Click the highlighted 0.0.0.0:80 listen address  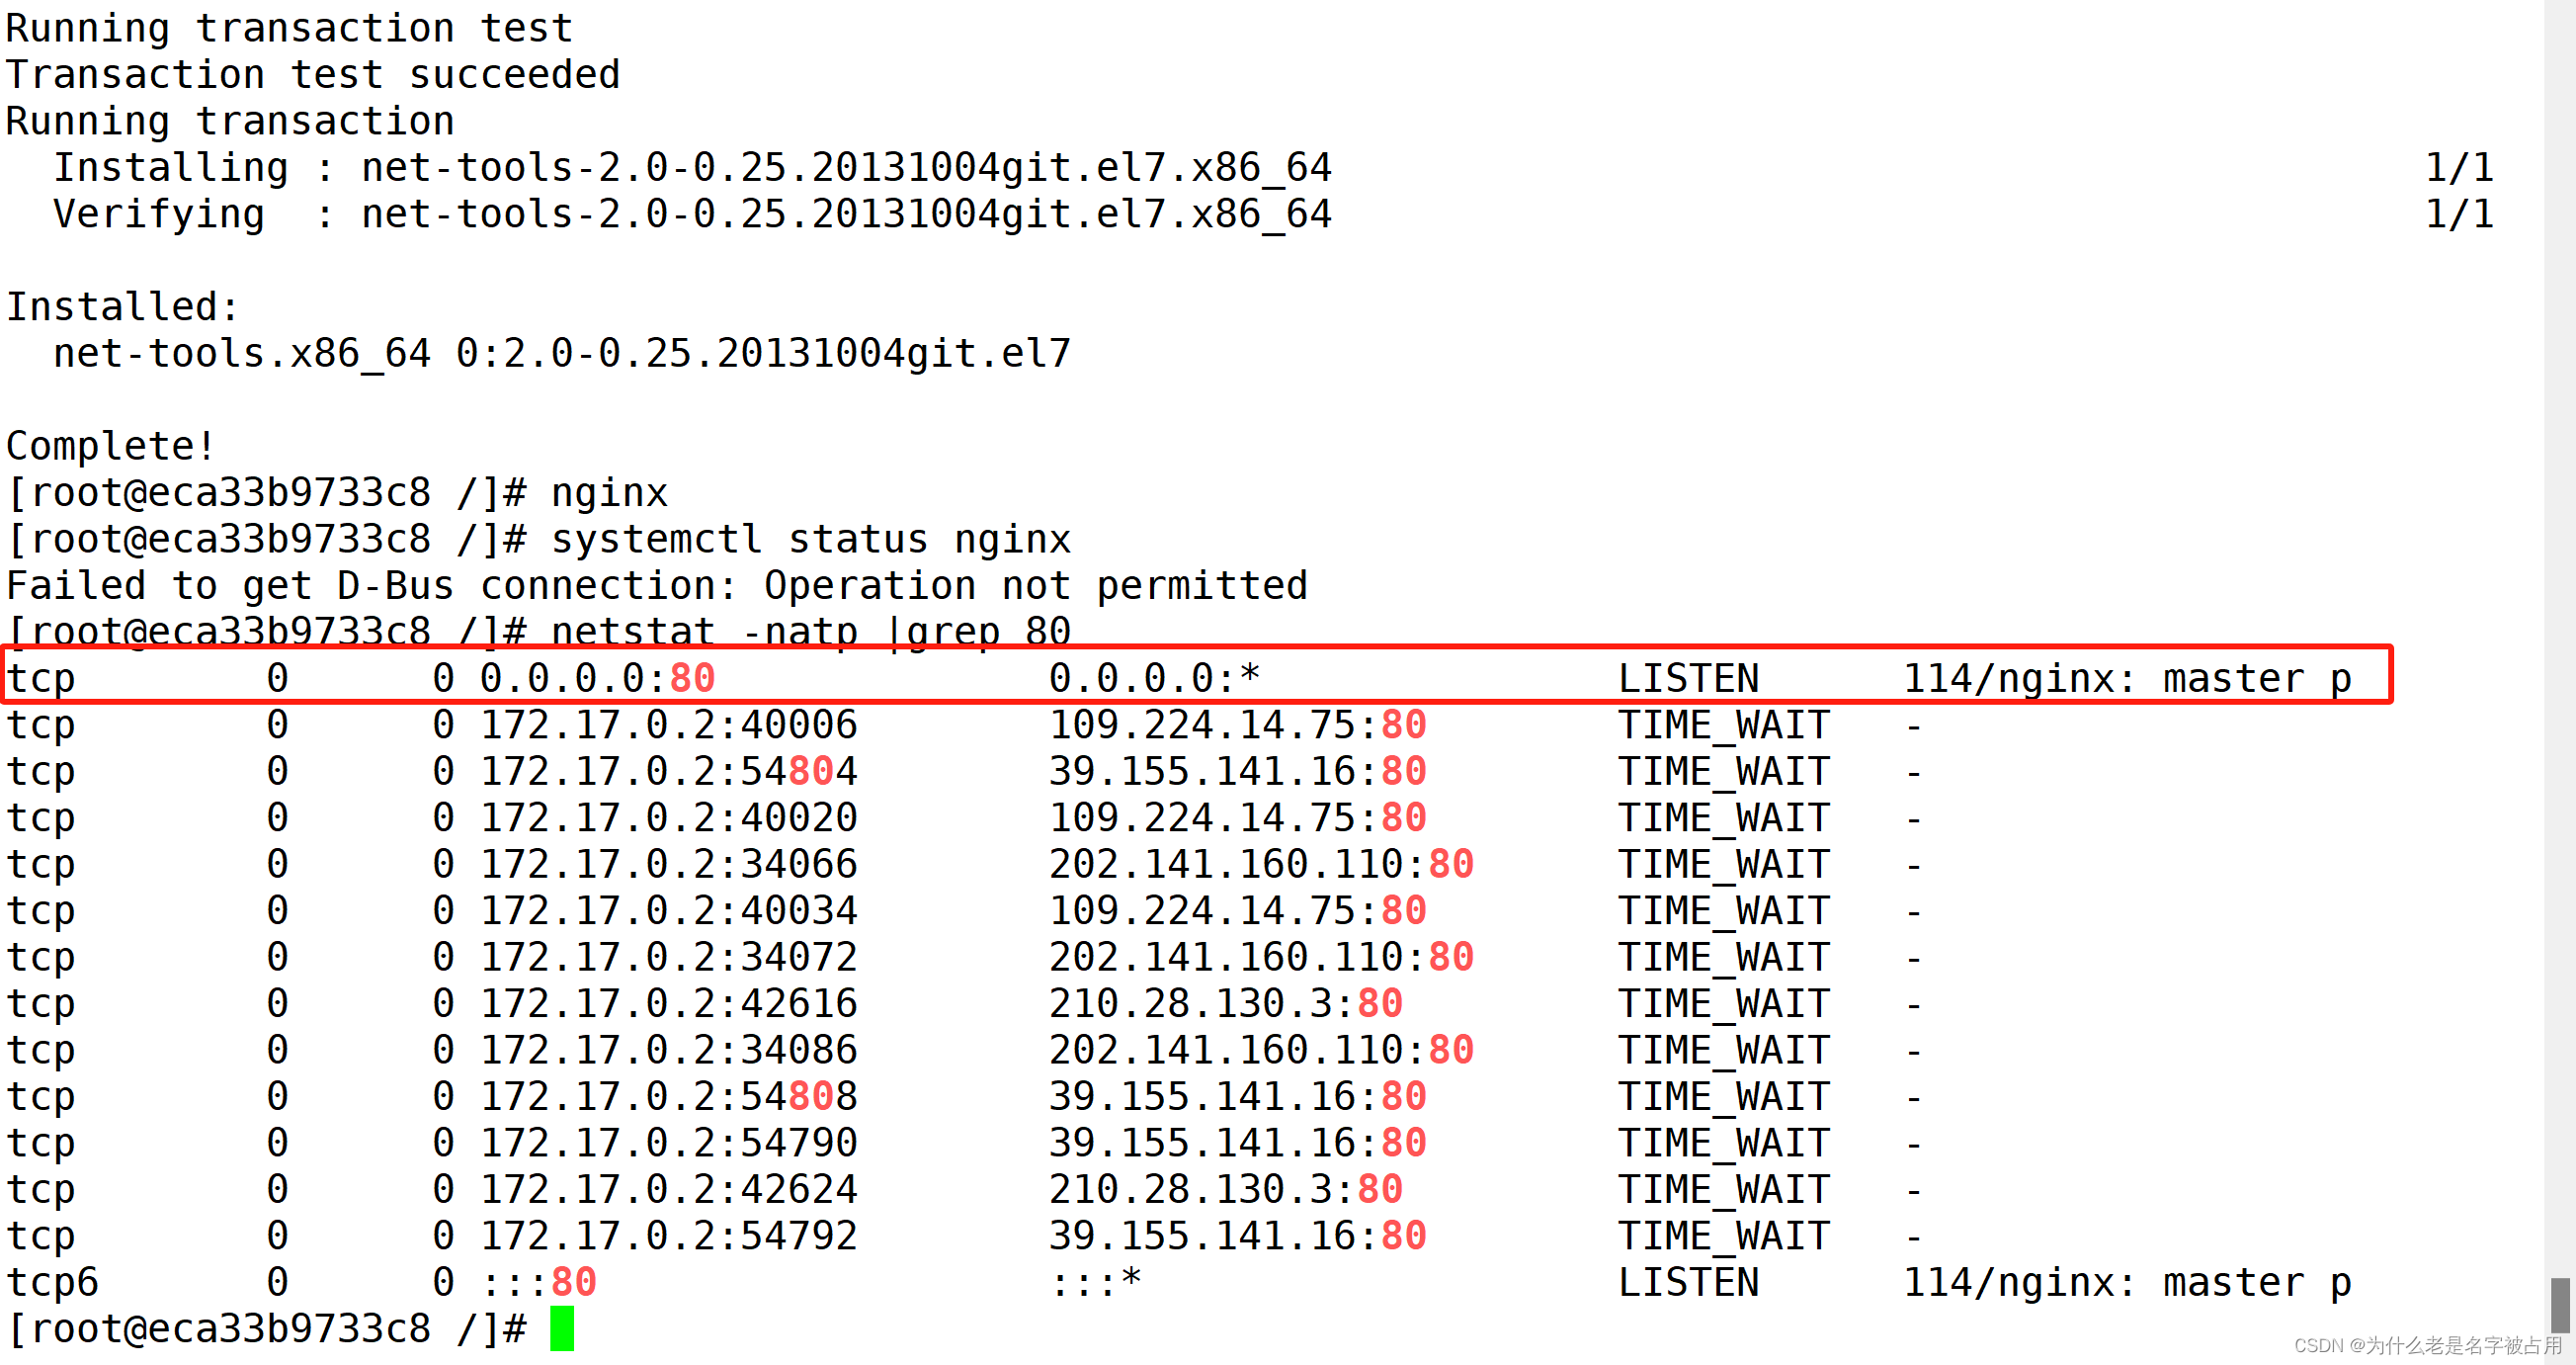click(597, 678)
